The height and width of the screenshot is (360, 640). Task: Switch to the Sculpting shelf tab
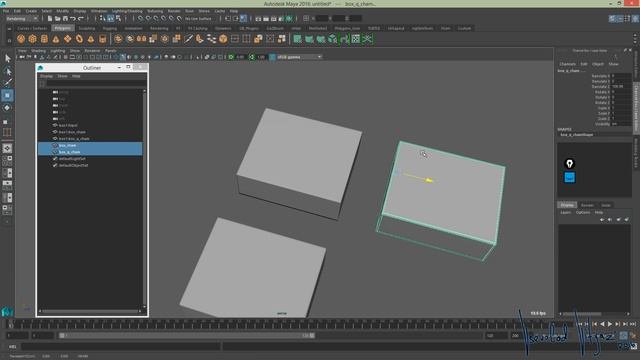point(87,28)
